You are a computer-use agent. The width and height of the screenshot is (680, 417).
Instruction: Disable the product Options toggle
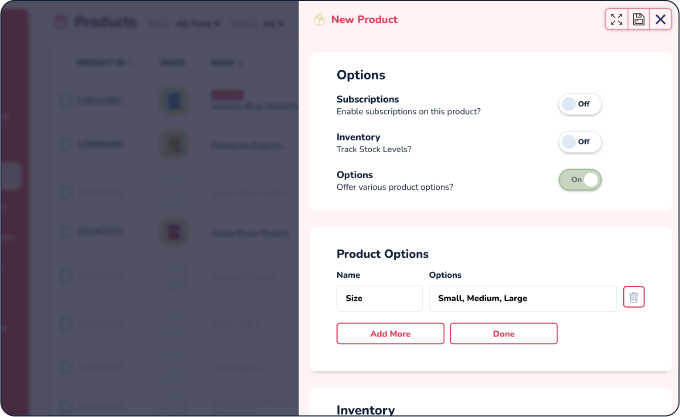(580, 179)
